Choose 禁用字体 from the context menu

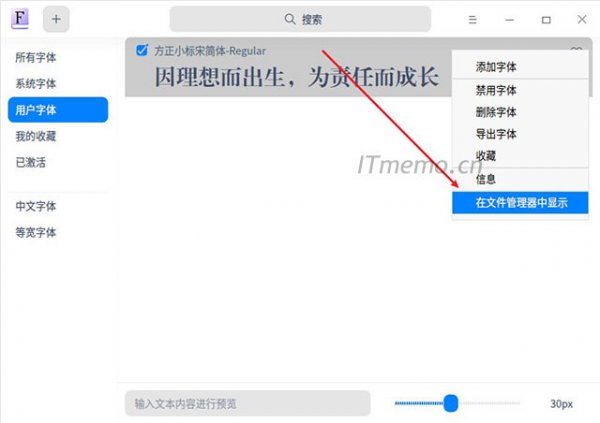(x=520, y=90)
